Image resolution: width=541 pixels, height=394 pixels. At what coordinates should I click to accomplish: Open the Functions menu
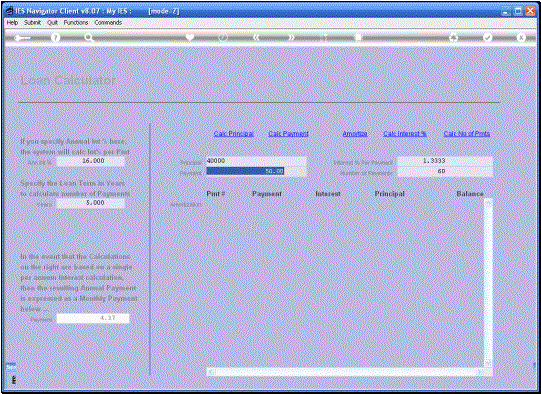[76, 22]
